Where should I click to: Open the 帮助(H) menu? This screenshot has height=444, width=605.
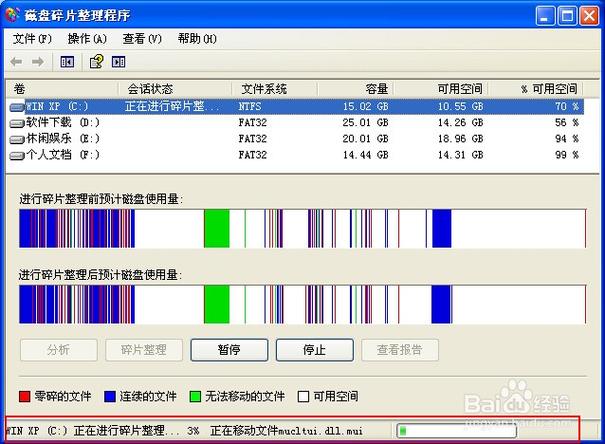196,39
